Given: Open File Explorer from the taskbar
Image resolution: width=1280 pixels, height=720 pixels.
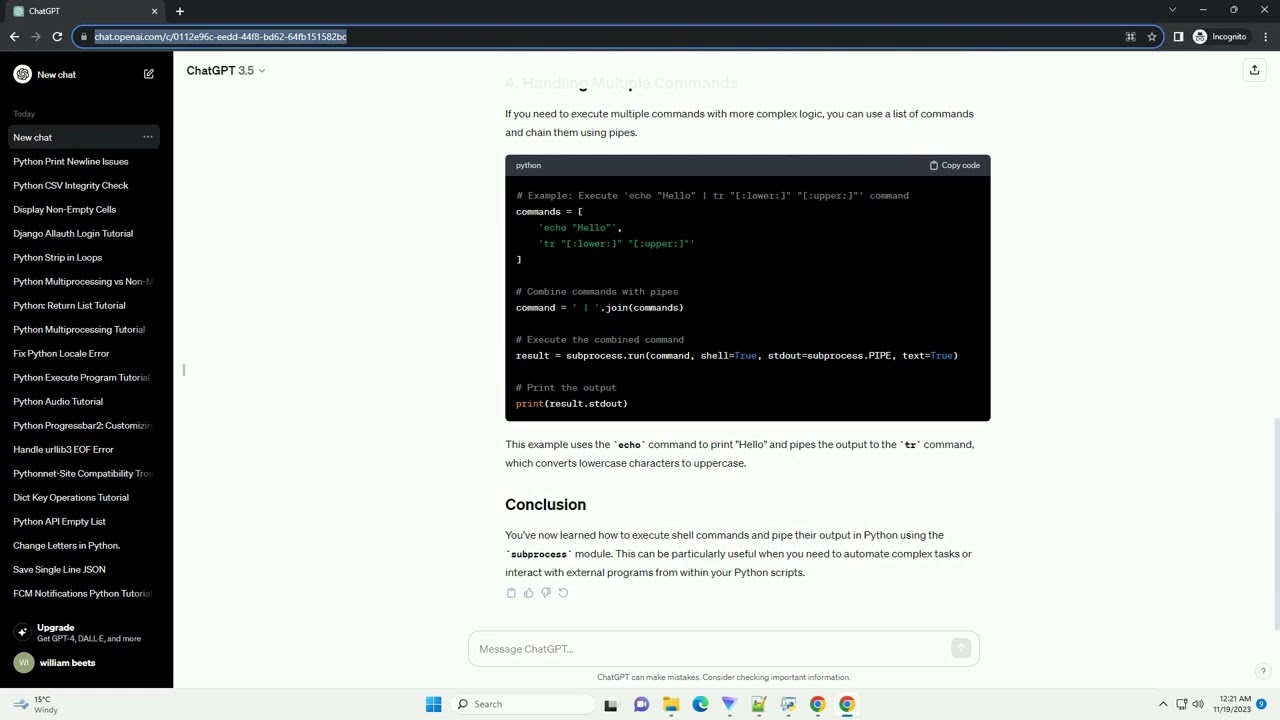Looking at the screenshot, I should (671, 704).
